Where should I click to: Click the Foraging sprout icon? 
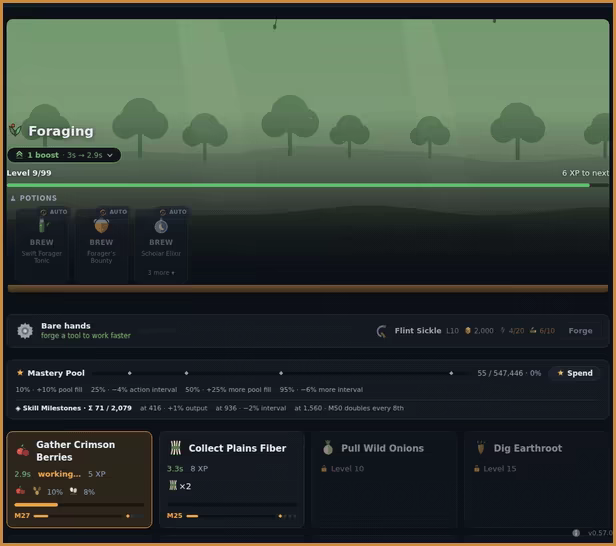click(x=15, y=130)
